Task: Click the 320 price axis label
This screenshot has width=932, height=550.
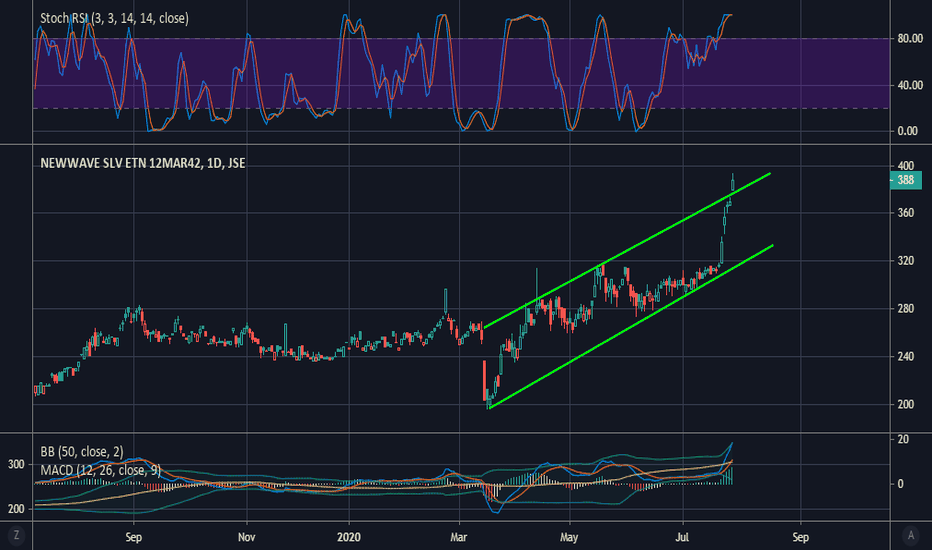Action: (906, 261)
